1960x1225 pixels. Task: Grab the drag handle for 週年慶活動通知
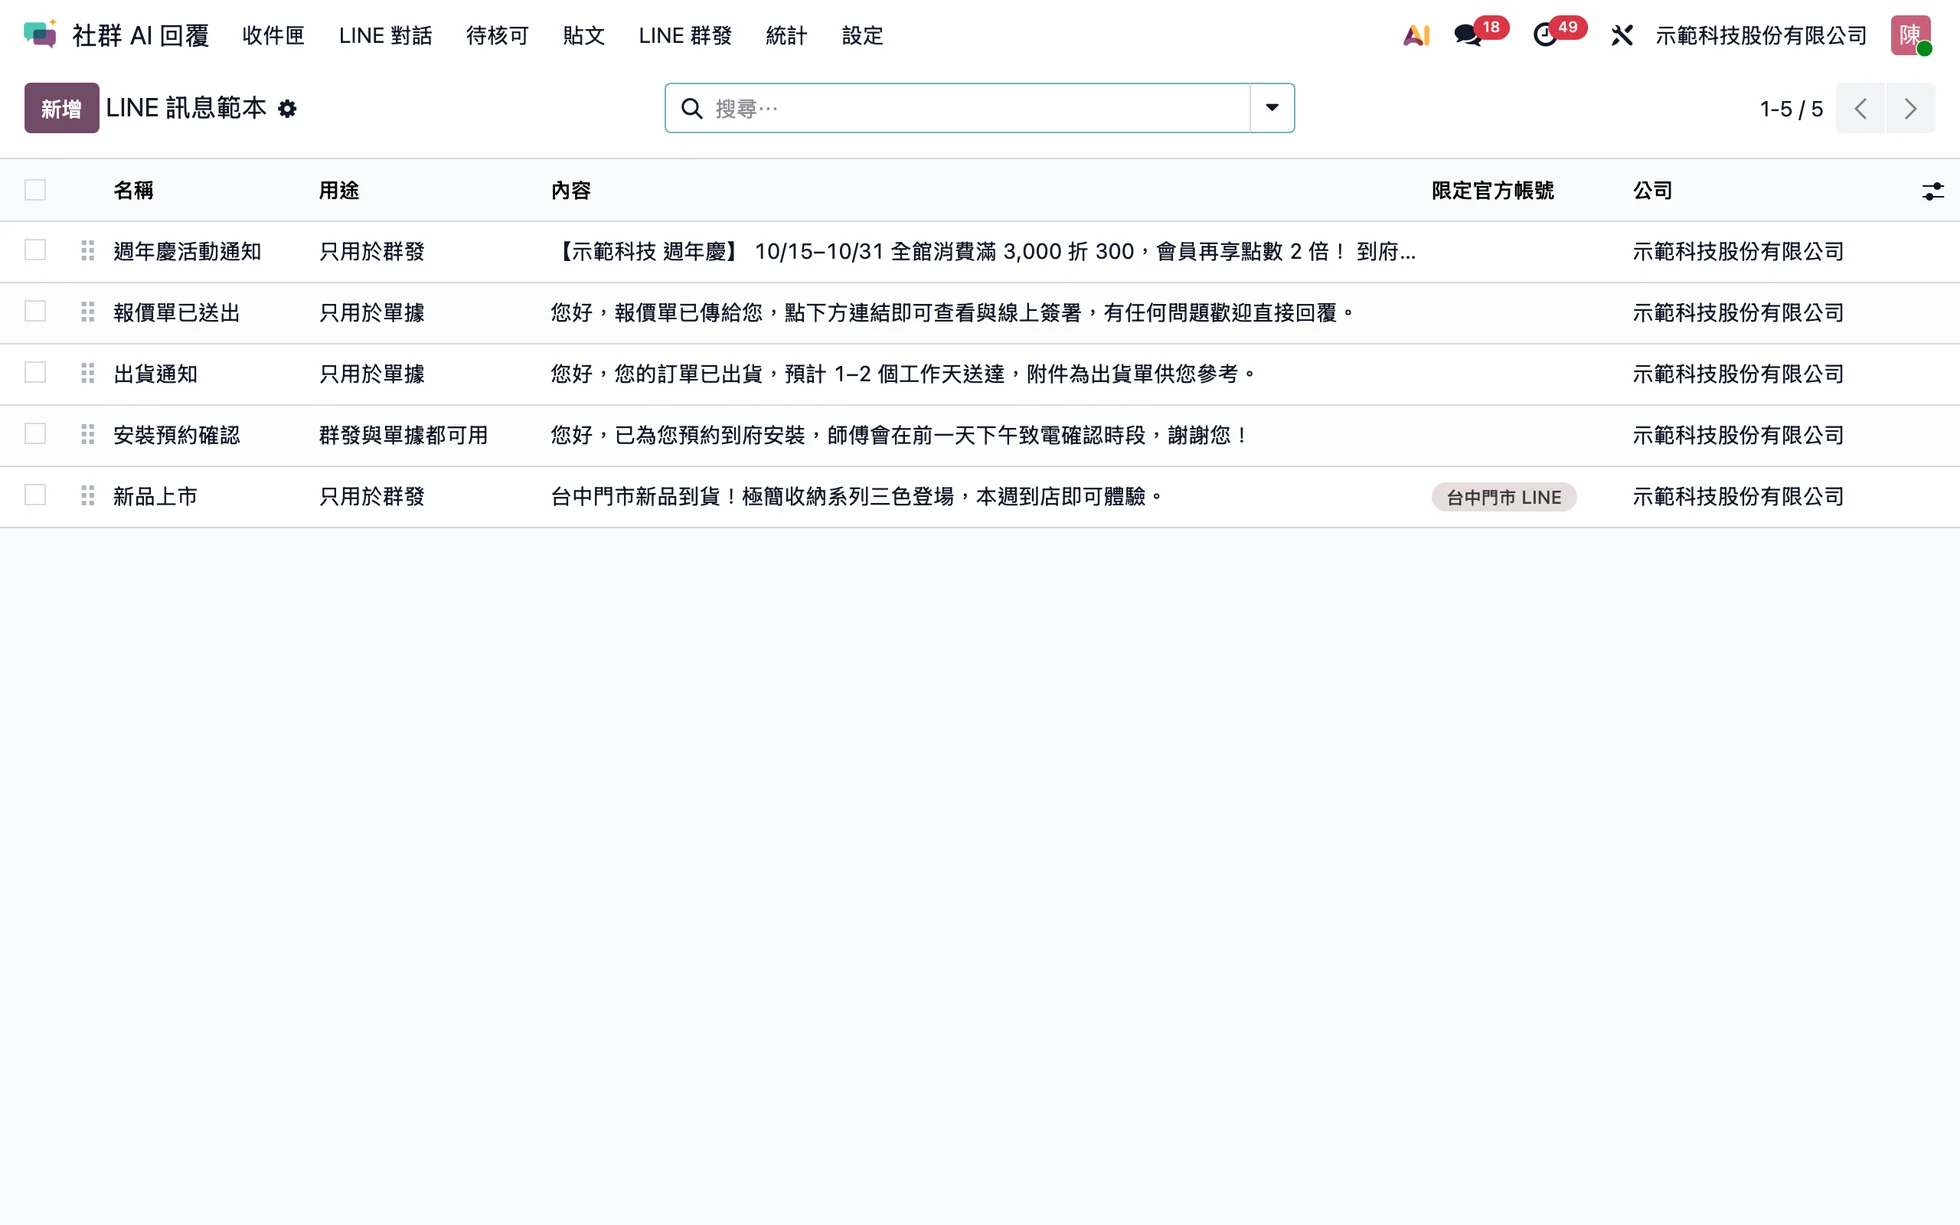88,251
